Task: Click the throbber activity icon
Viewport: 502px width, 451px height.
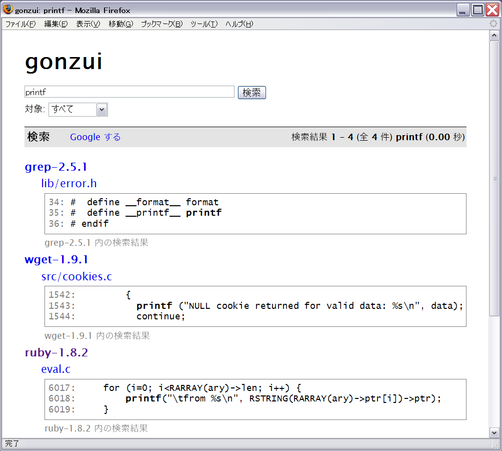Action: point(493,24)
